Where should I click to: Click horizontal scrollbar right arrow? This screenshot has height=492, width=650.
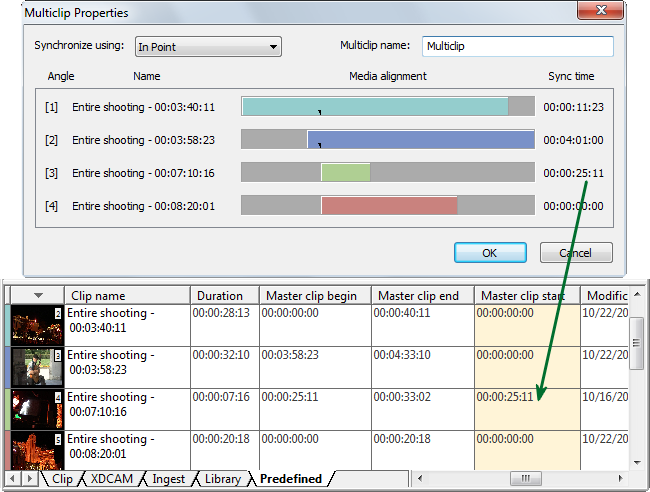(x=620, y=479)
